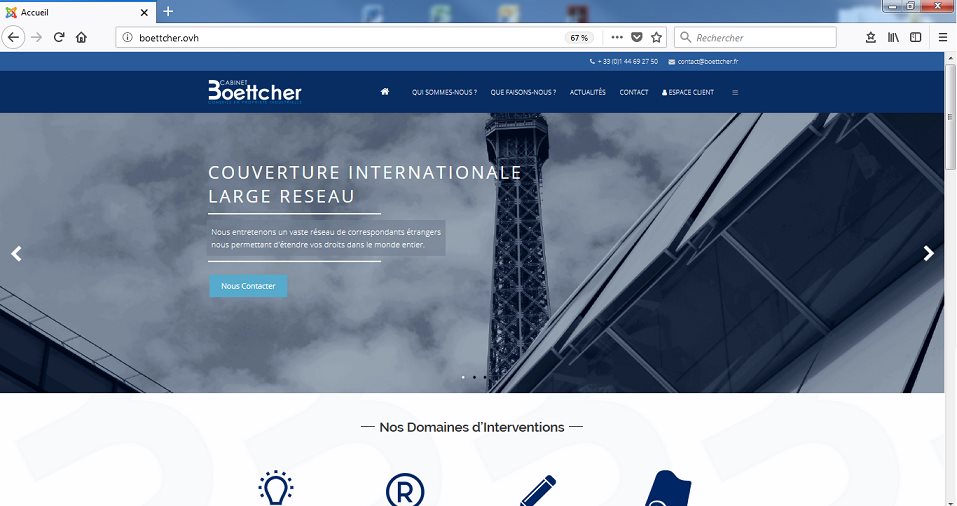
Task: Open the Qui sommes-nous menu item
Action: tap(444, 92)
